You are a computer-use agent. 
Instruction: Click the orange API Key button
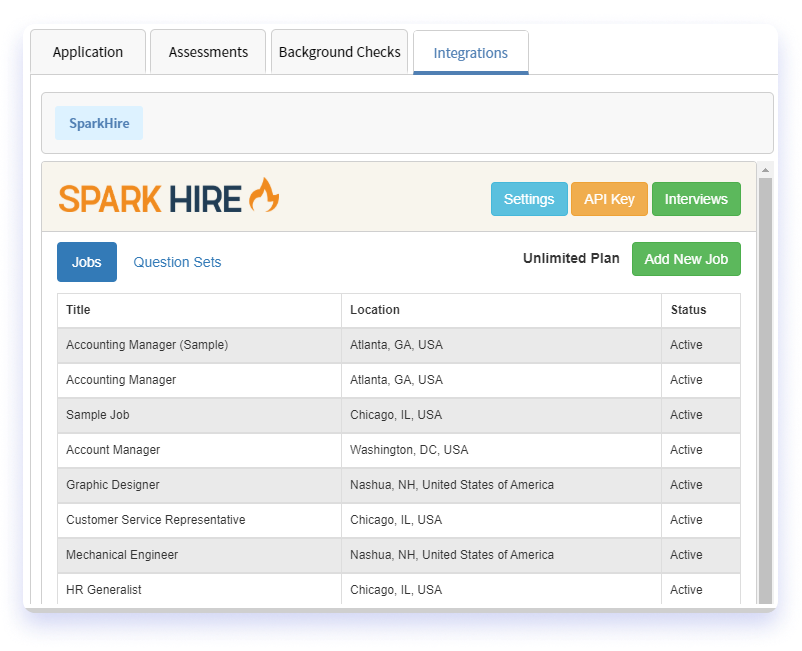point(609,199)
